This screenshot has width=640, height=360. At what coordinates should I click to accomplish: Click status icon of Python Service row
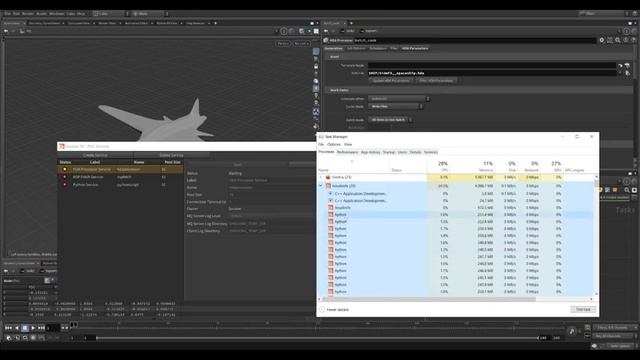point(64,184)
